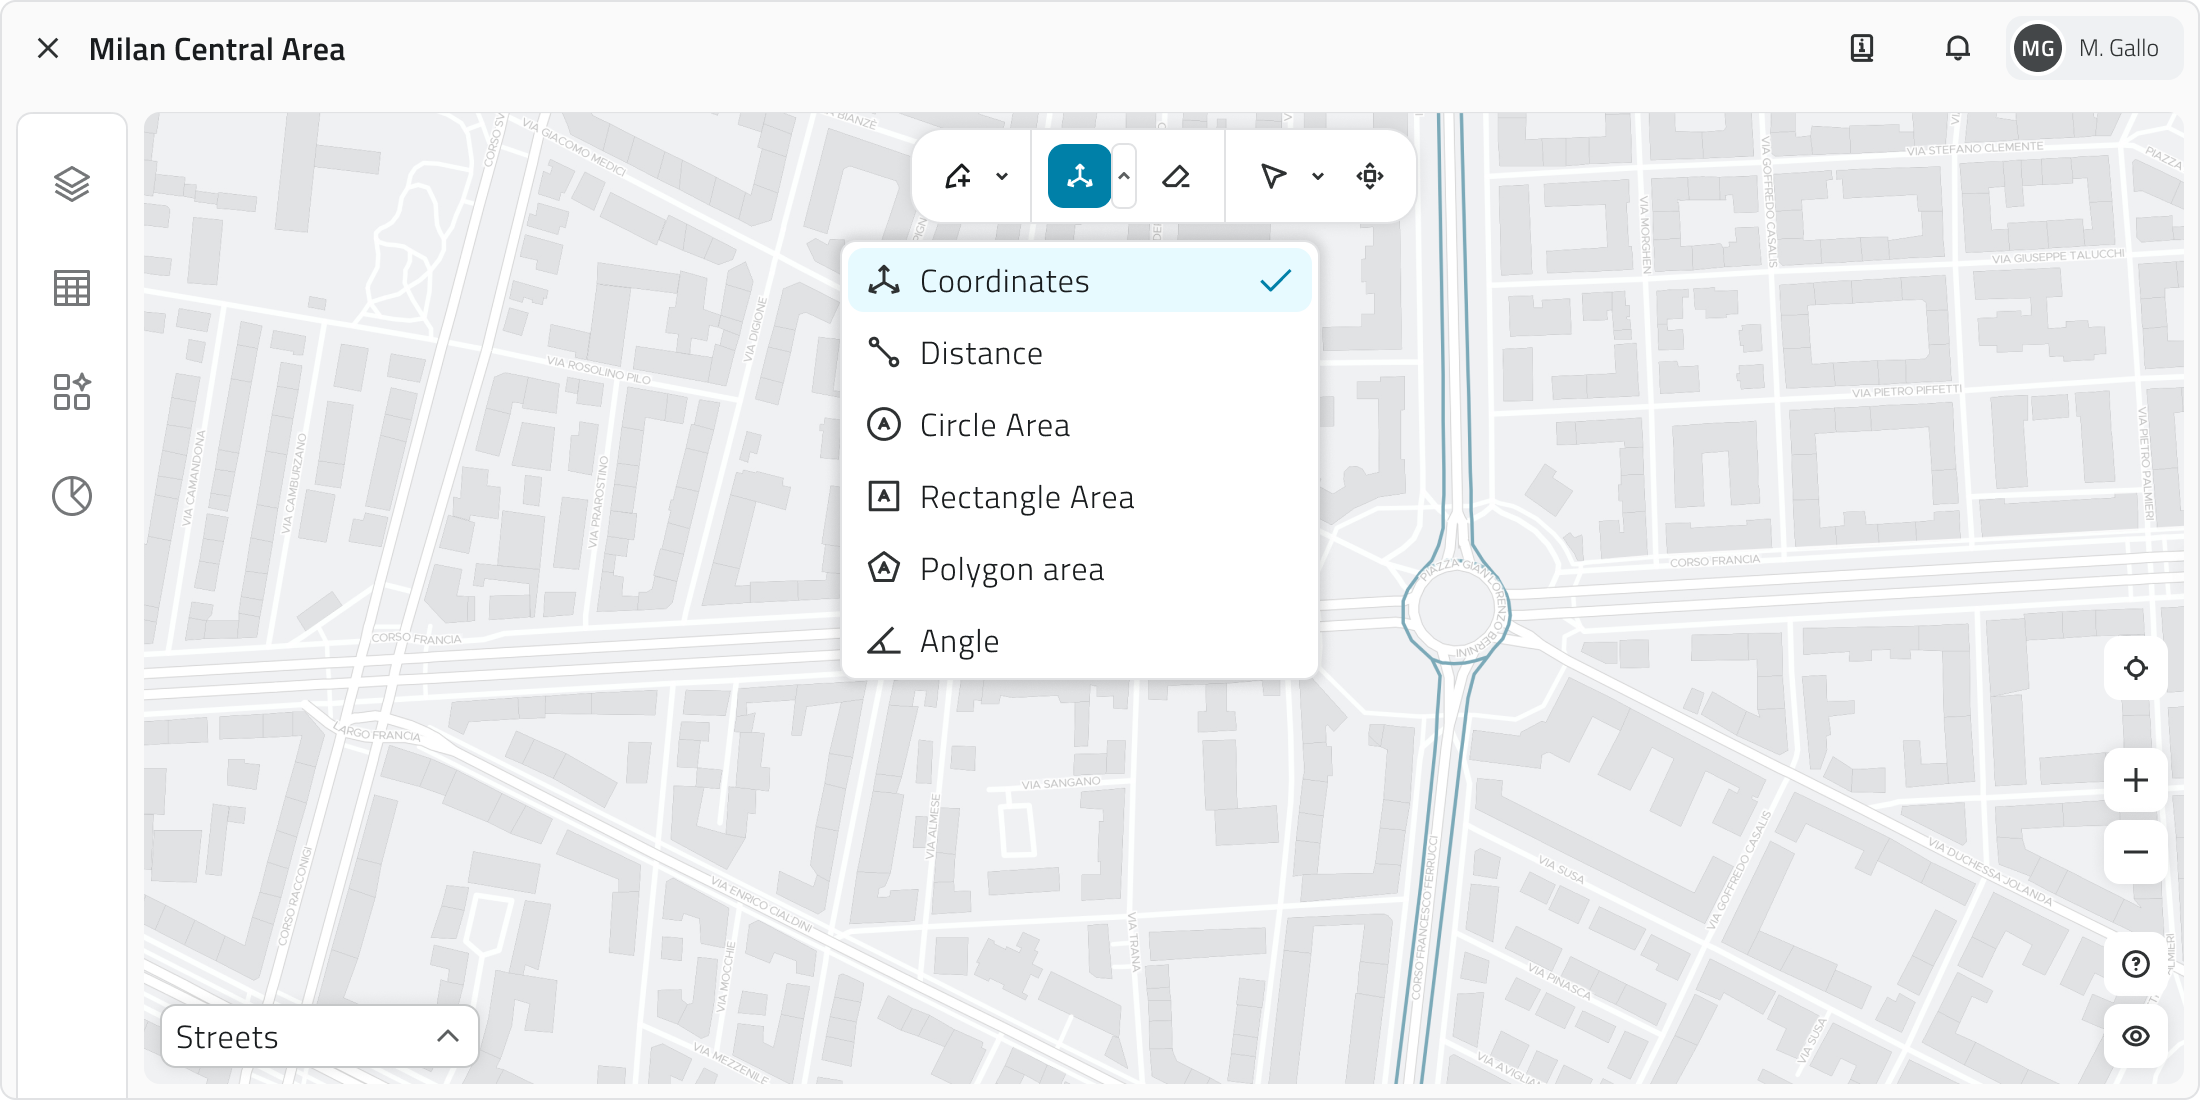Collapse the measure tools menu chevron
Viewport: 2200px width, 1100px height.
click(x=1124, y=177)
